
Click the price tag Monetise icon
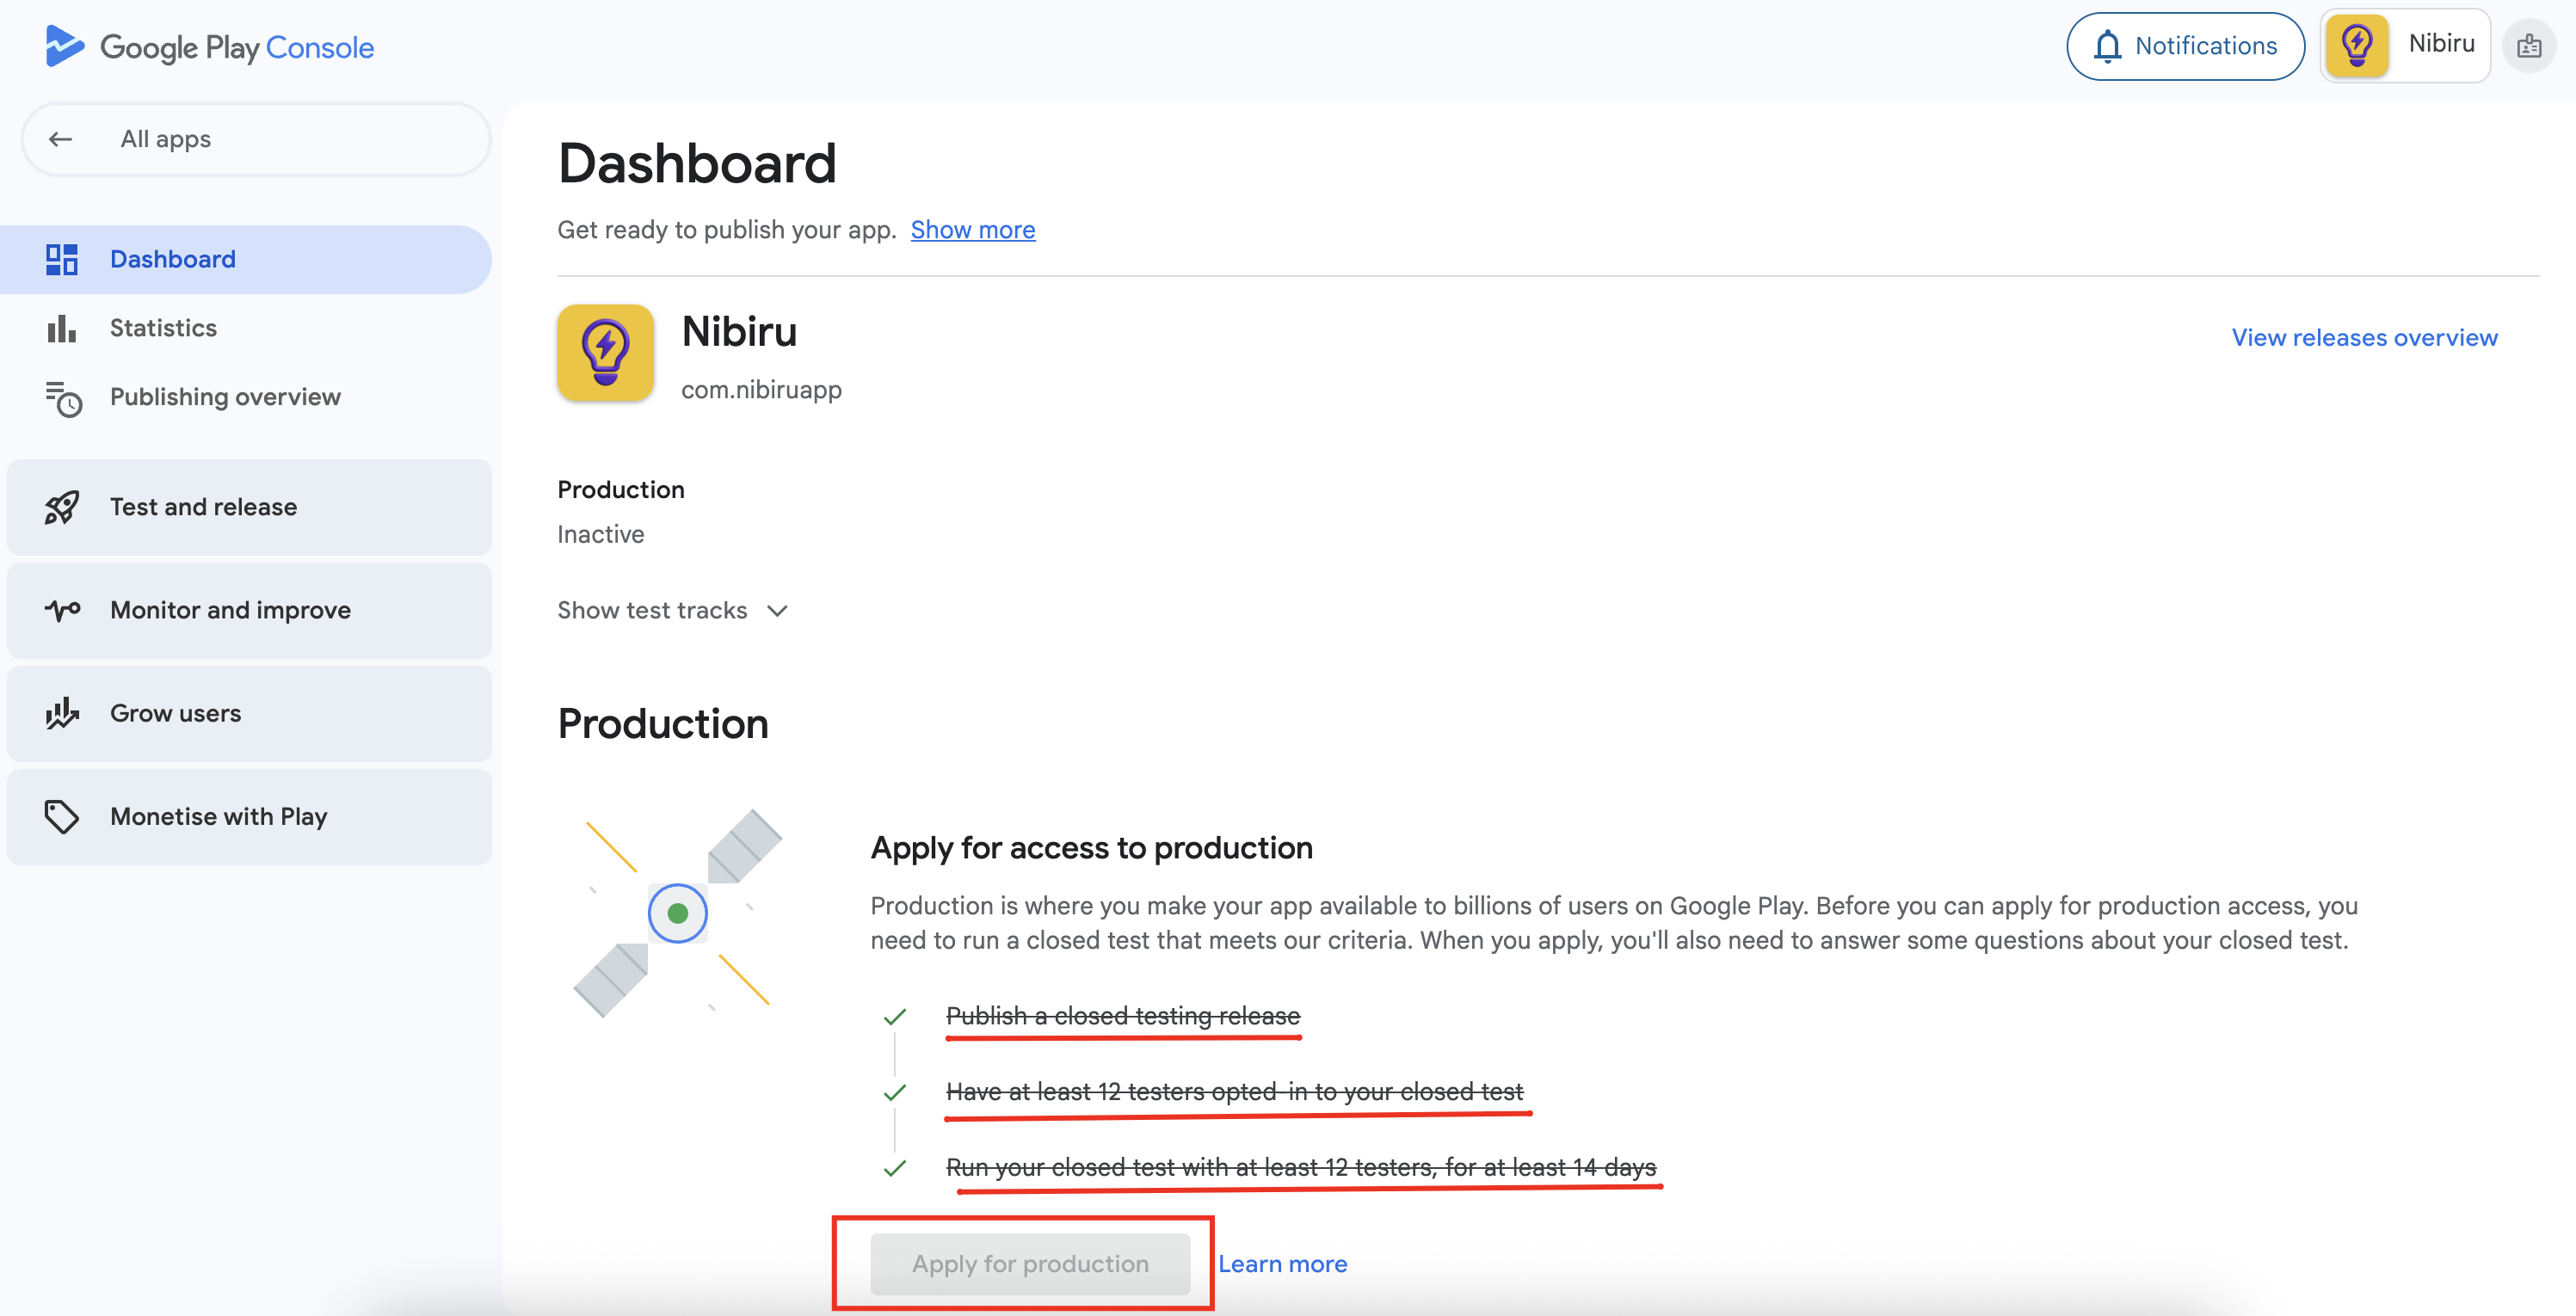tap(61, 817)
